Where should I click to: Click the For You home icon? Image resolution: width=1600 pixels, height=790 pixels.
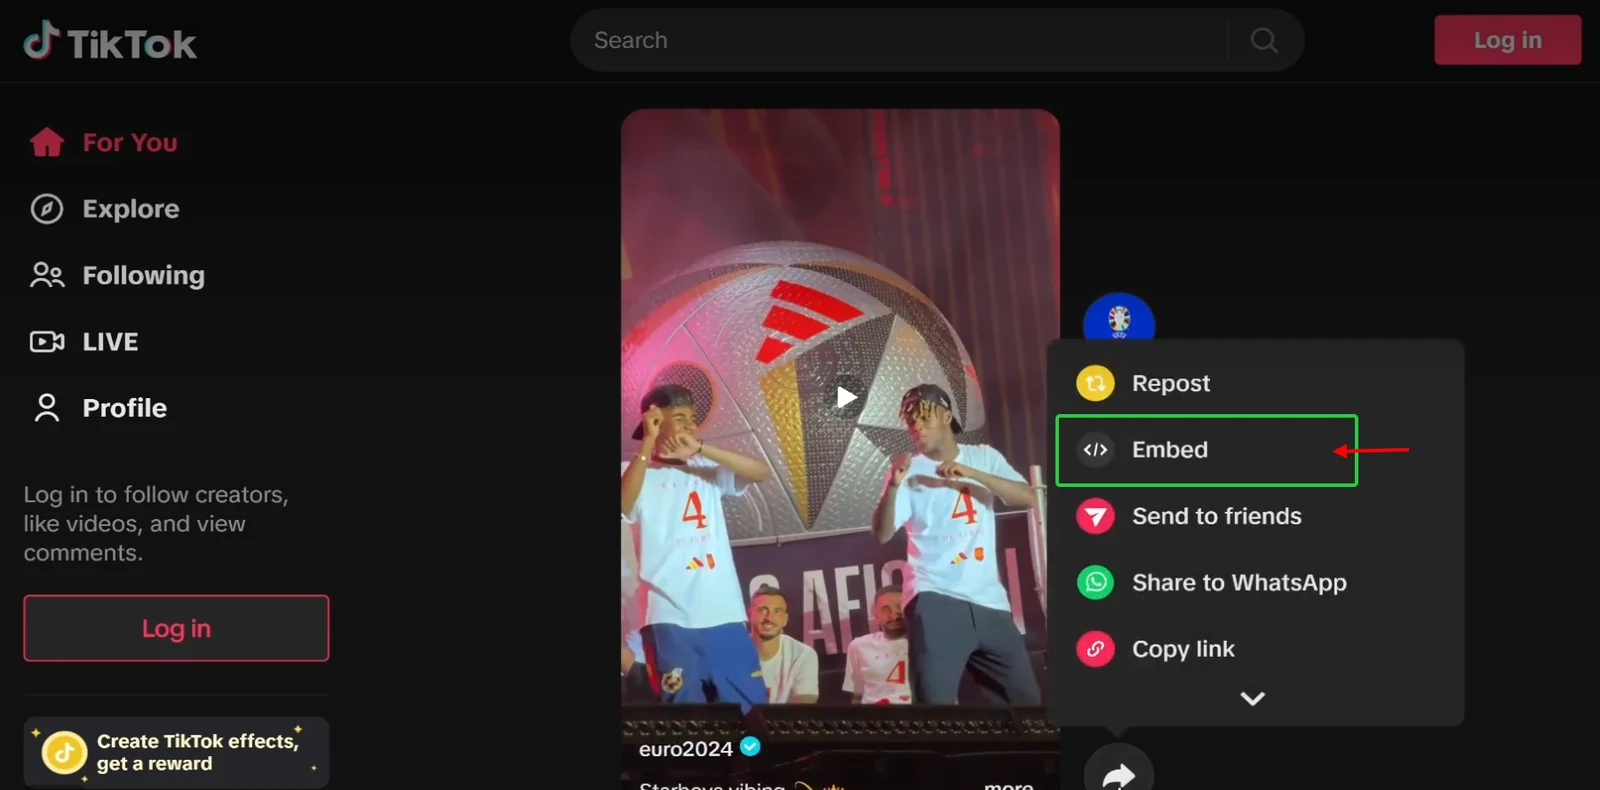(47, 142)
